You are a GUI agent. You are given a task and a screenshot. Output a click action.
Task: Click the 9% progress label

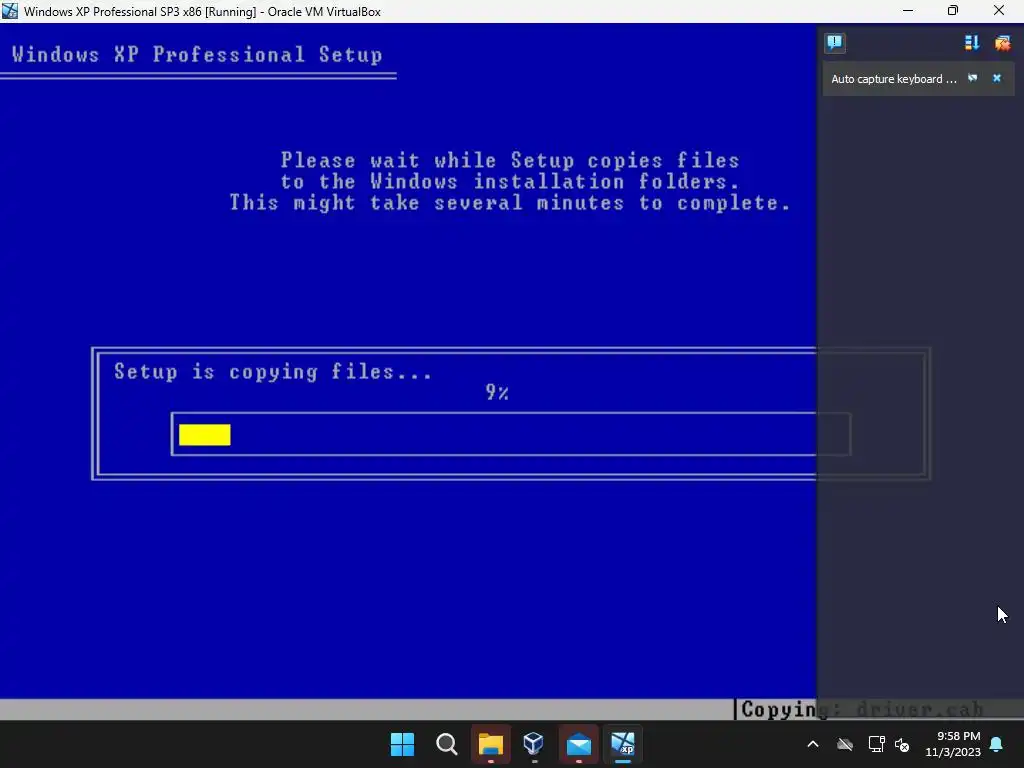(x=497, y=392)
